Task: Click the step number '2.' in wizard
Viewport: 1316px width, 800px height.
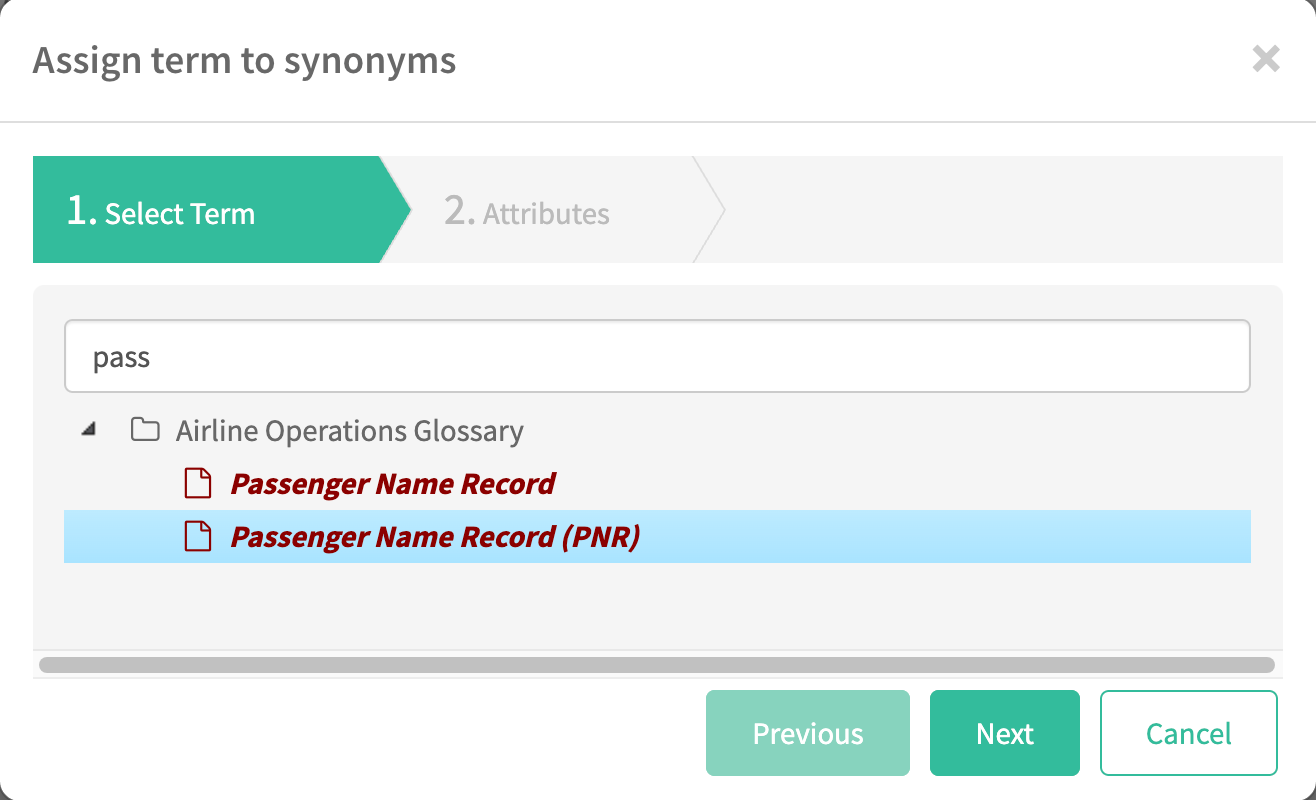Action: (x=459, y=211)
